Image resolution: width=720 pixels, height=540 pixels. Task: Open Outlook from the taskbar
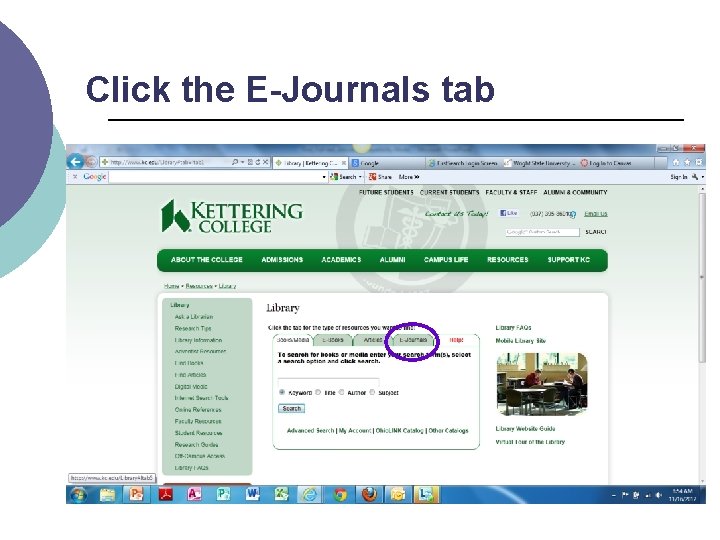click(398, 495)
